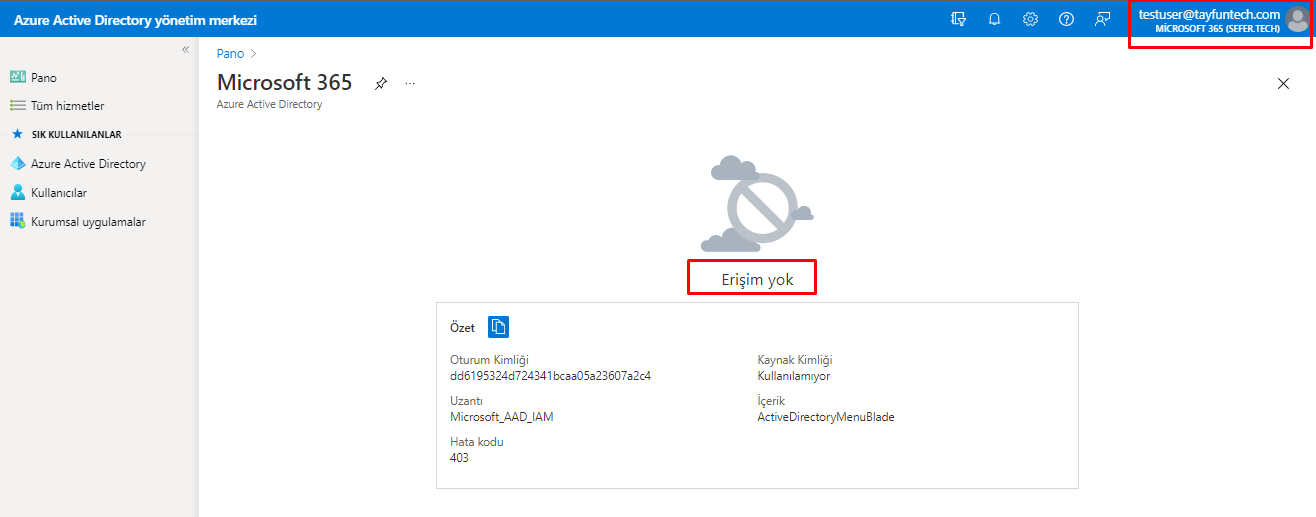Viewport: 1316px width, 517px height.
Task: Open the more options ellipsis menu
Action: click(x=410, y=84)
